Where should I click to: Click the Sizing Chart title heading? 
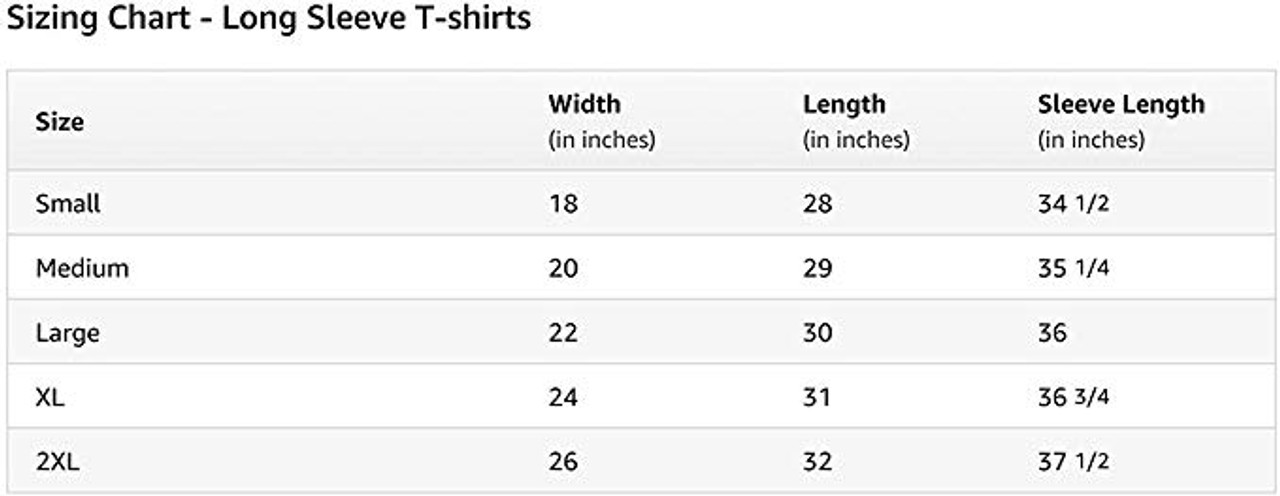click(x=269, y=19)
